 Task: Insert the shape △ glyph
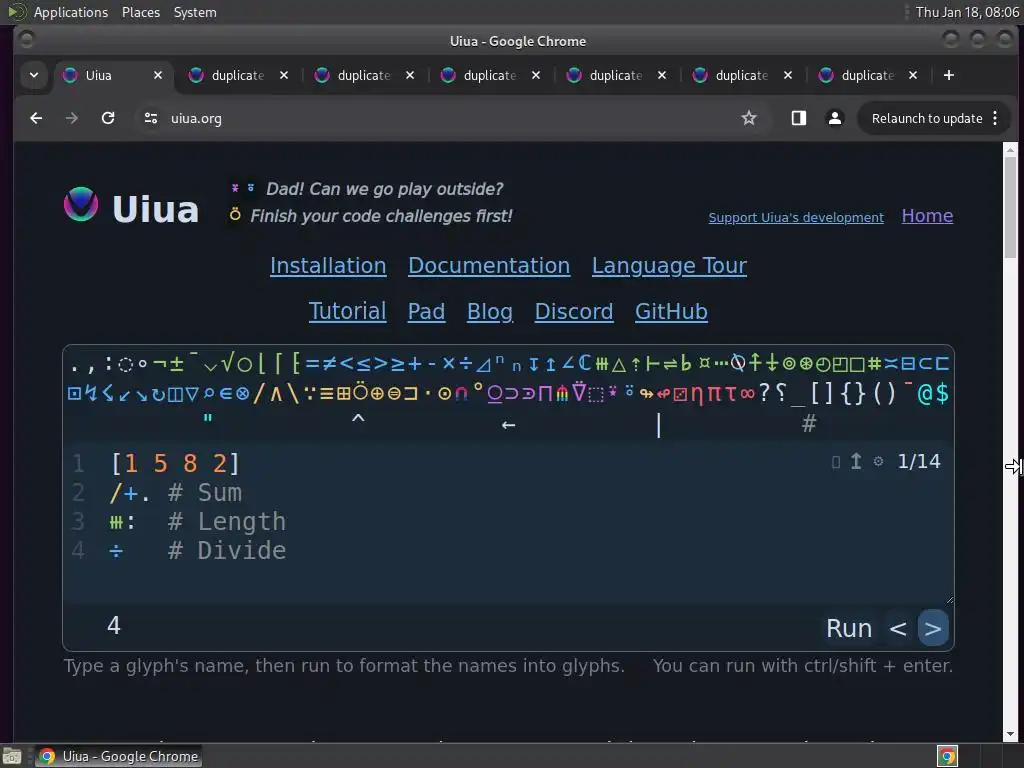pyautogui.click(x=618, y=365)
